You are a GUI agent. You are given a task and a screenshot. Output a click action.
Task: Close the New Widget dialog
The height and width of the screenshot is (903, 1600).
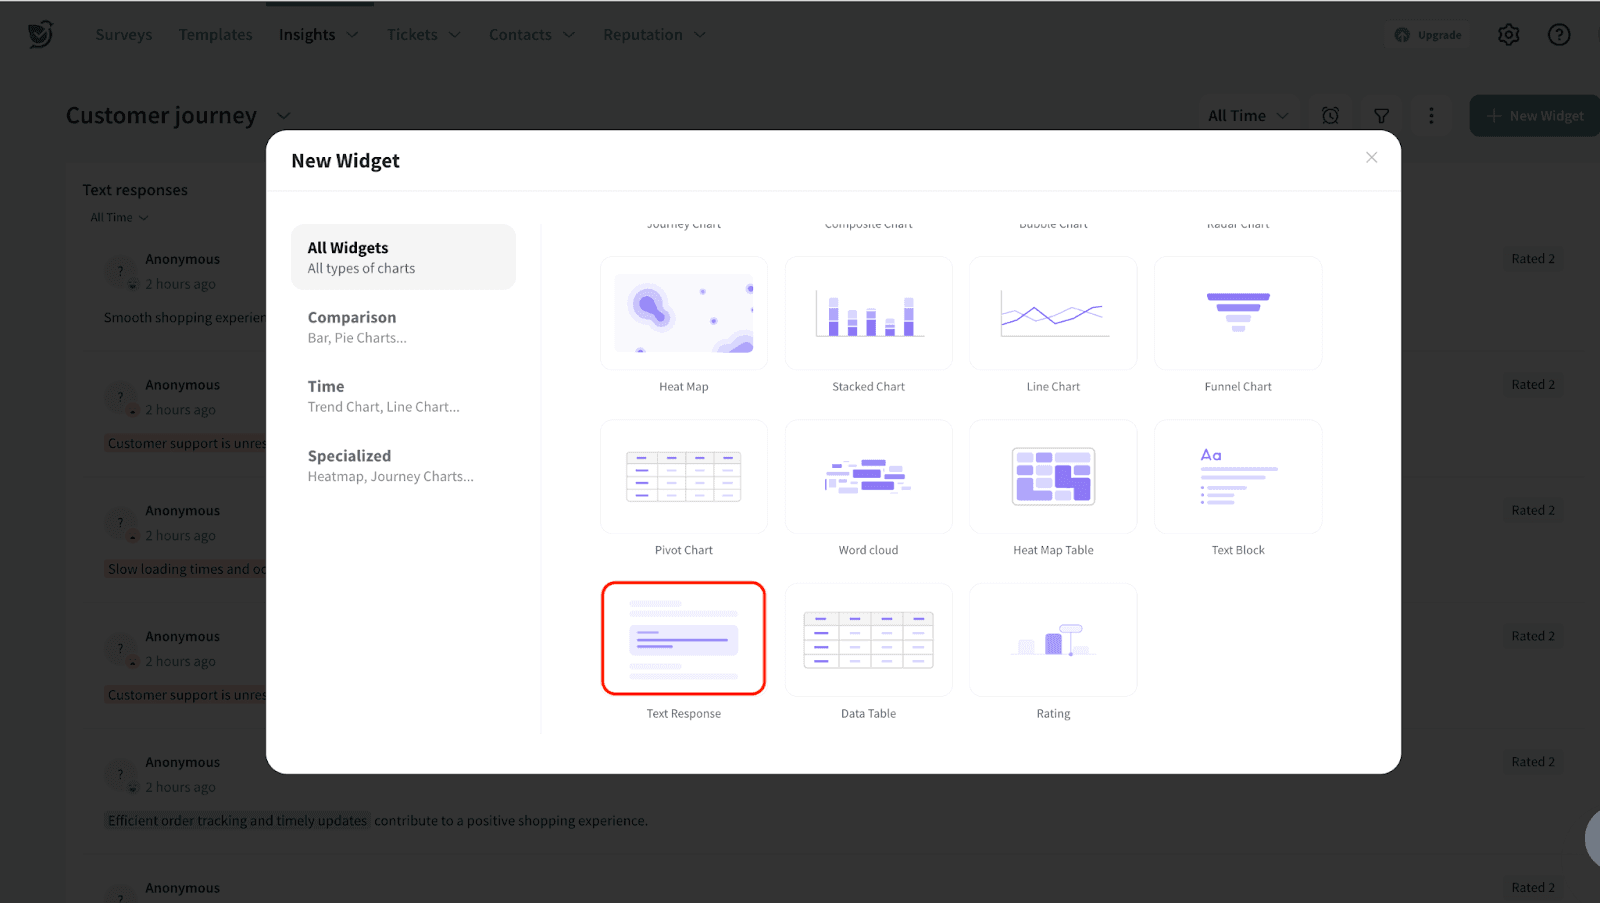tap(1371, 158)
